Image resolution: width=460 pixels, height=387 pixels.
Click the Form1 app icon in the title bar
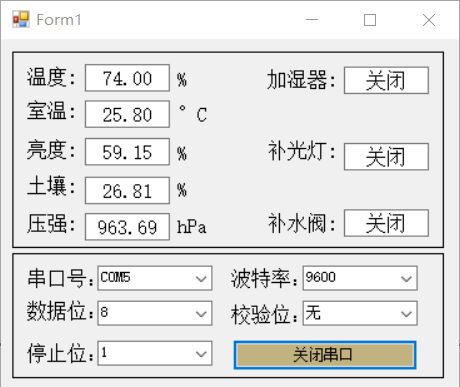tap(21, 19)
